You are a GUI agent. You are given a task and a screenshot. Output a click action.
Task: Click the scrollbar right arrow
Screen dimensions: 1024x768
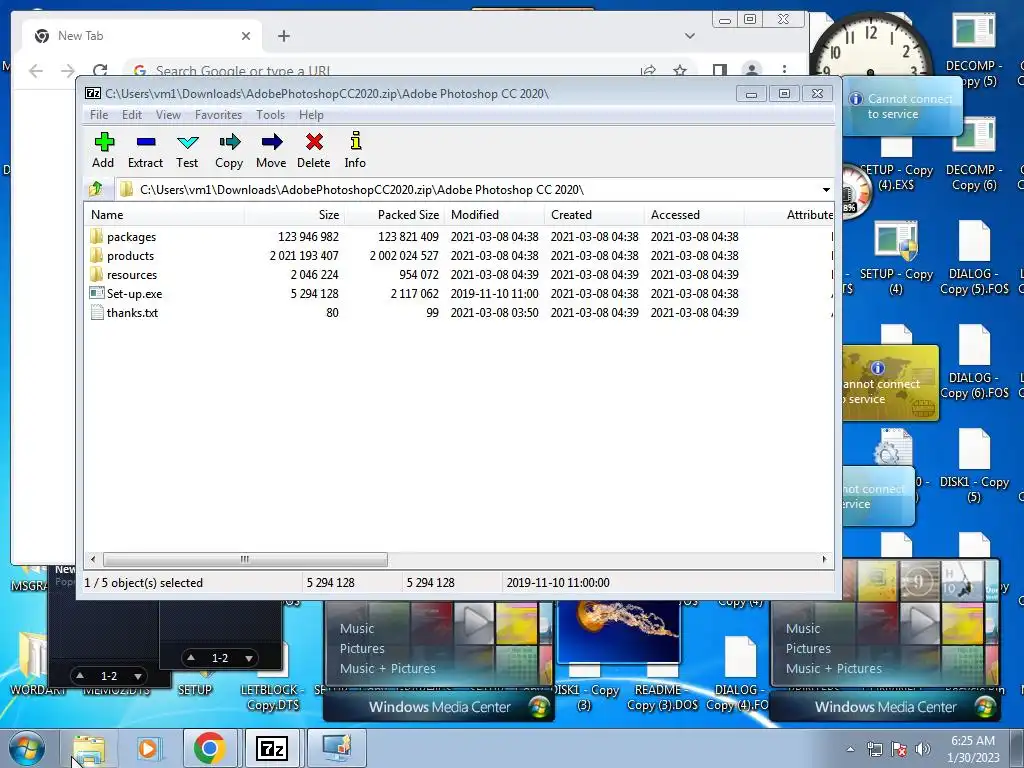(824, 560)
